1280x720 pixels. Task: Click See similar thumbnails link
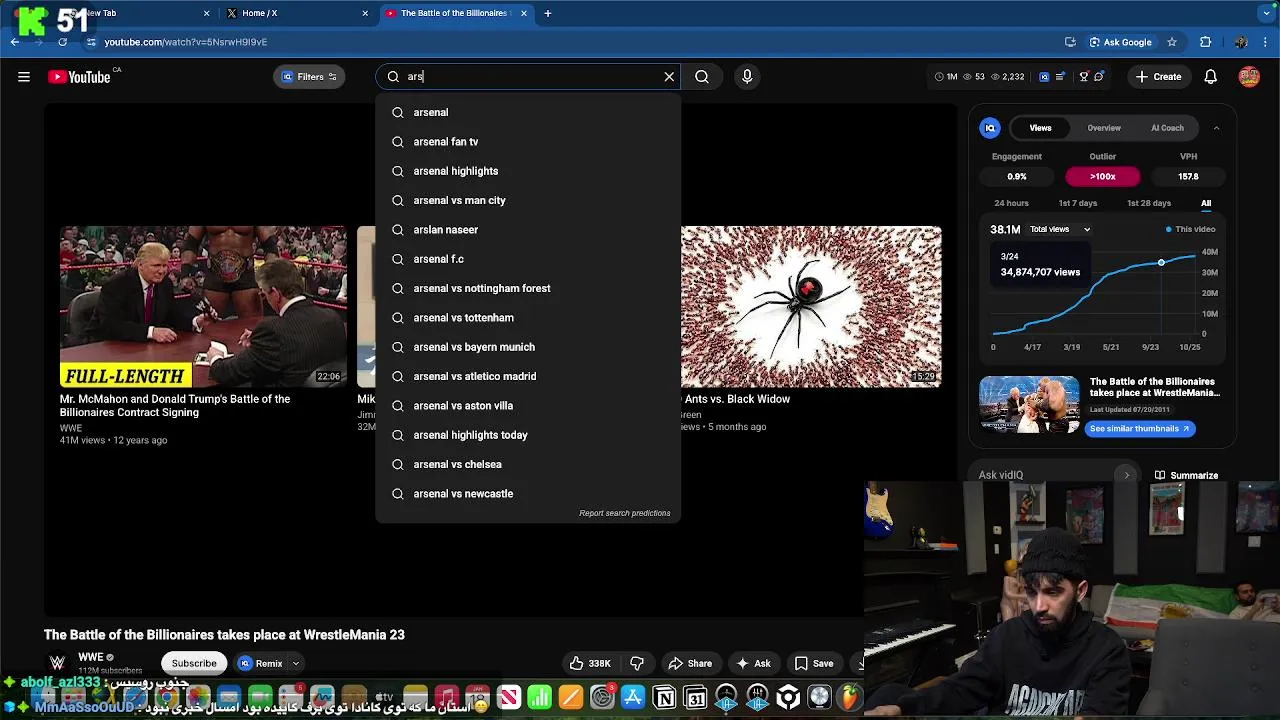click(x=1140, y=428)
